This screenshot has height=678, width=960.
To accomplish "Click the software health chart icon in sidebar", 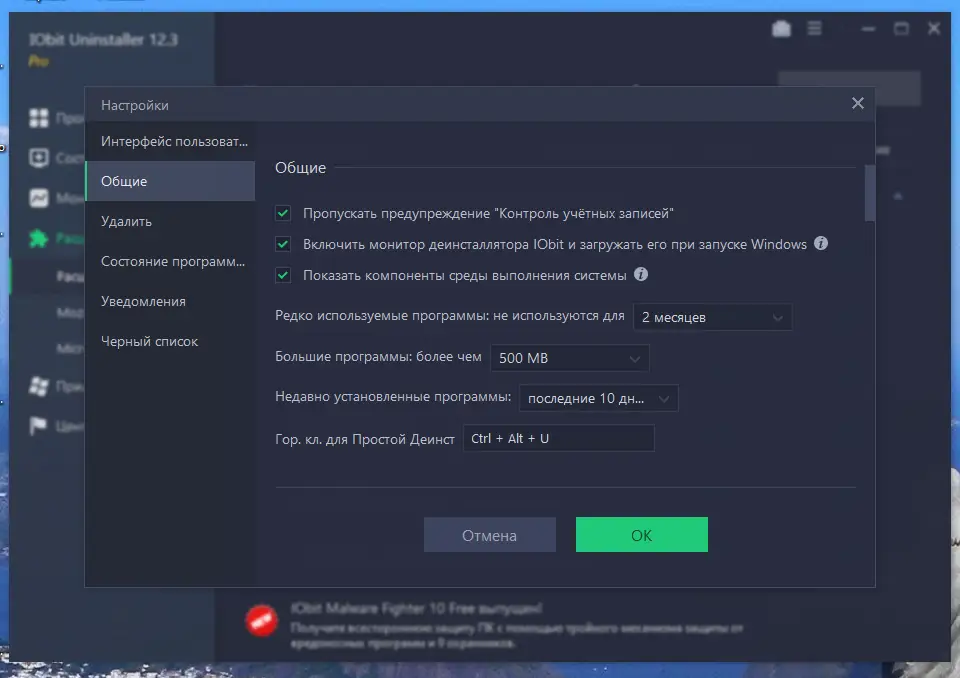I will coord(39,198).
